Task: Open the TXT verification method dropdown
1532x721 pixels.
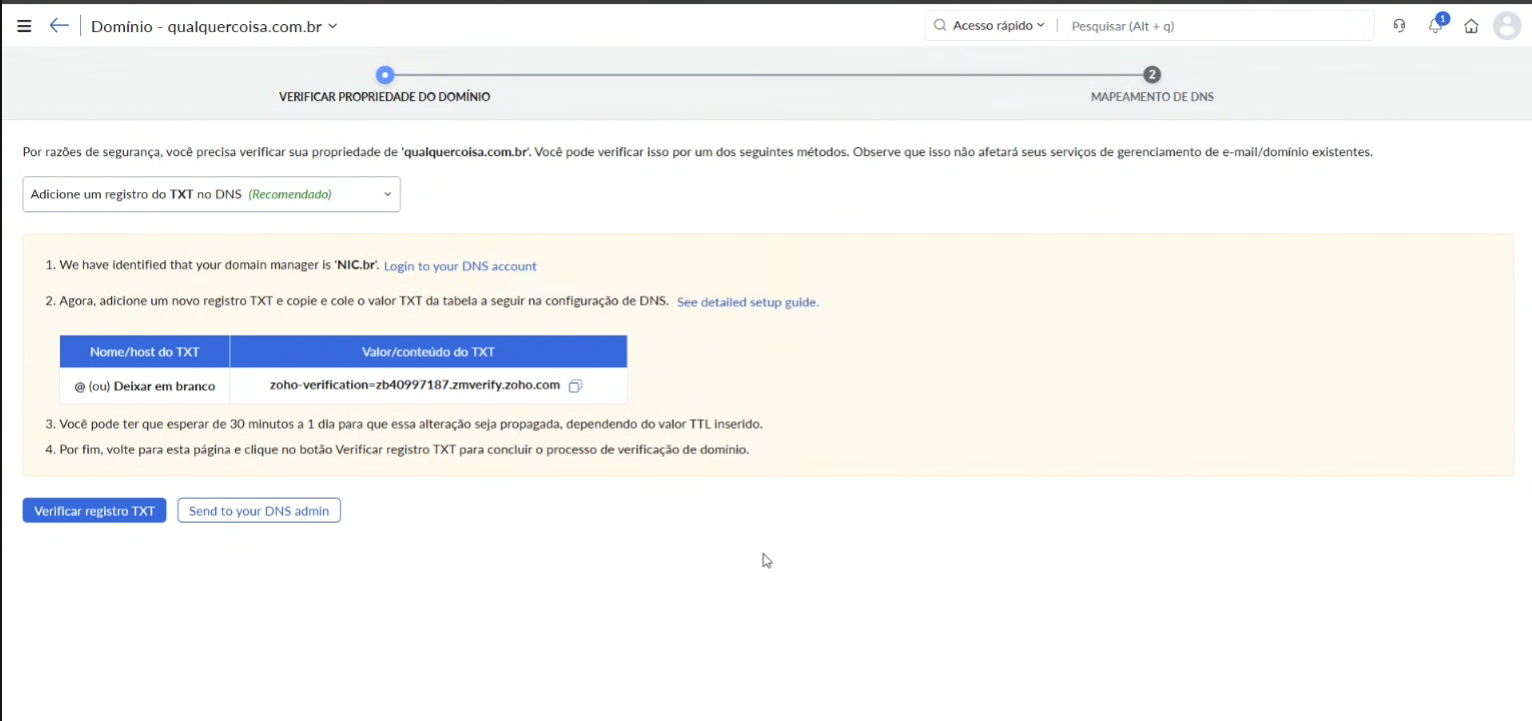Action: (211, 194)
